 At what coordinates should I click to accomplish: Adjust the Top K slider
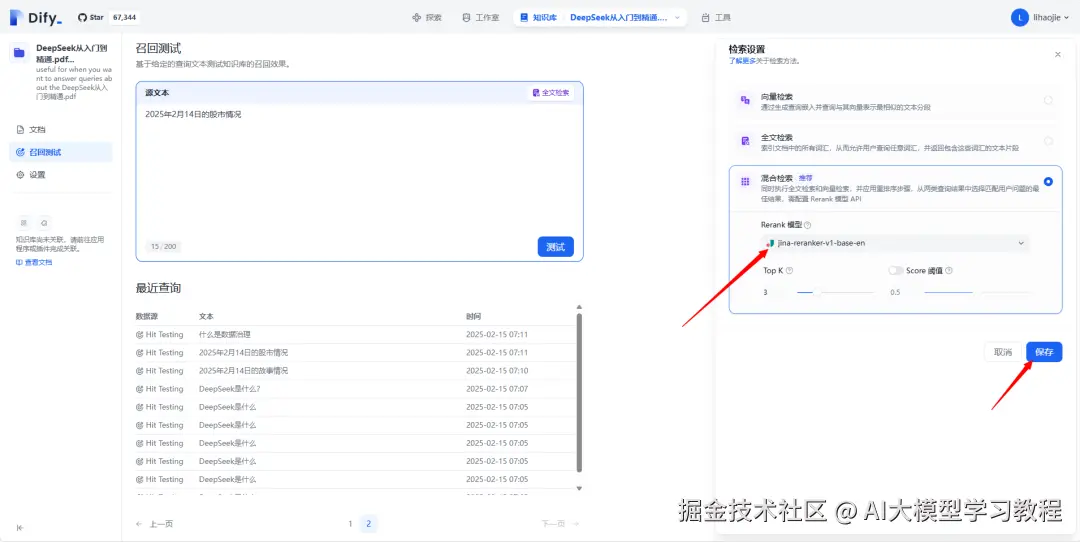tap(835, 293)
